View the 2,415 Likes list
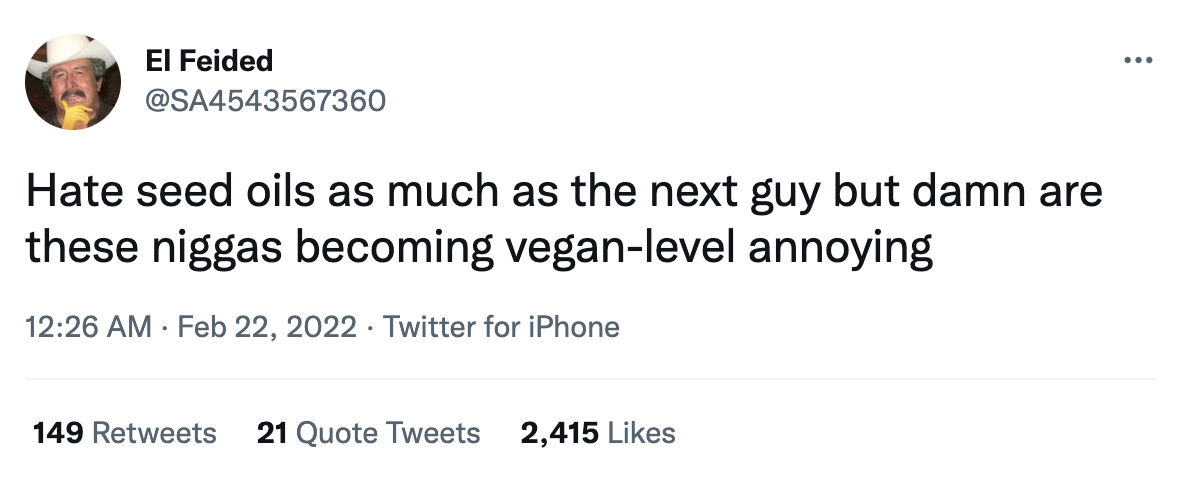 (x=598, y=433)
